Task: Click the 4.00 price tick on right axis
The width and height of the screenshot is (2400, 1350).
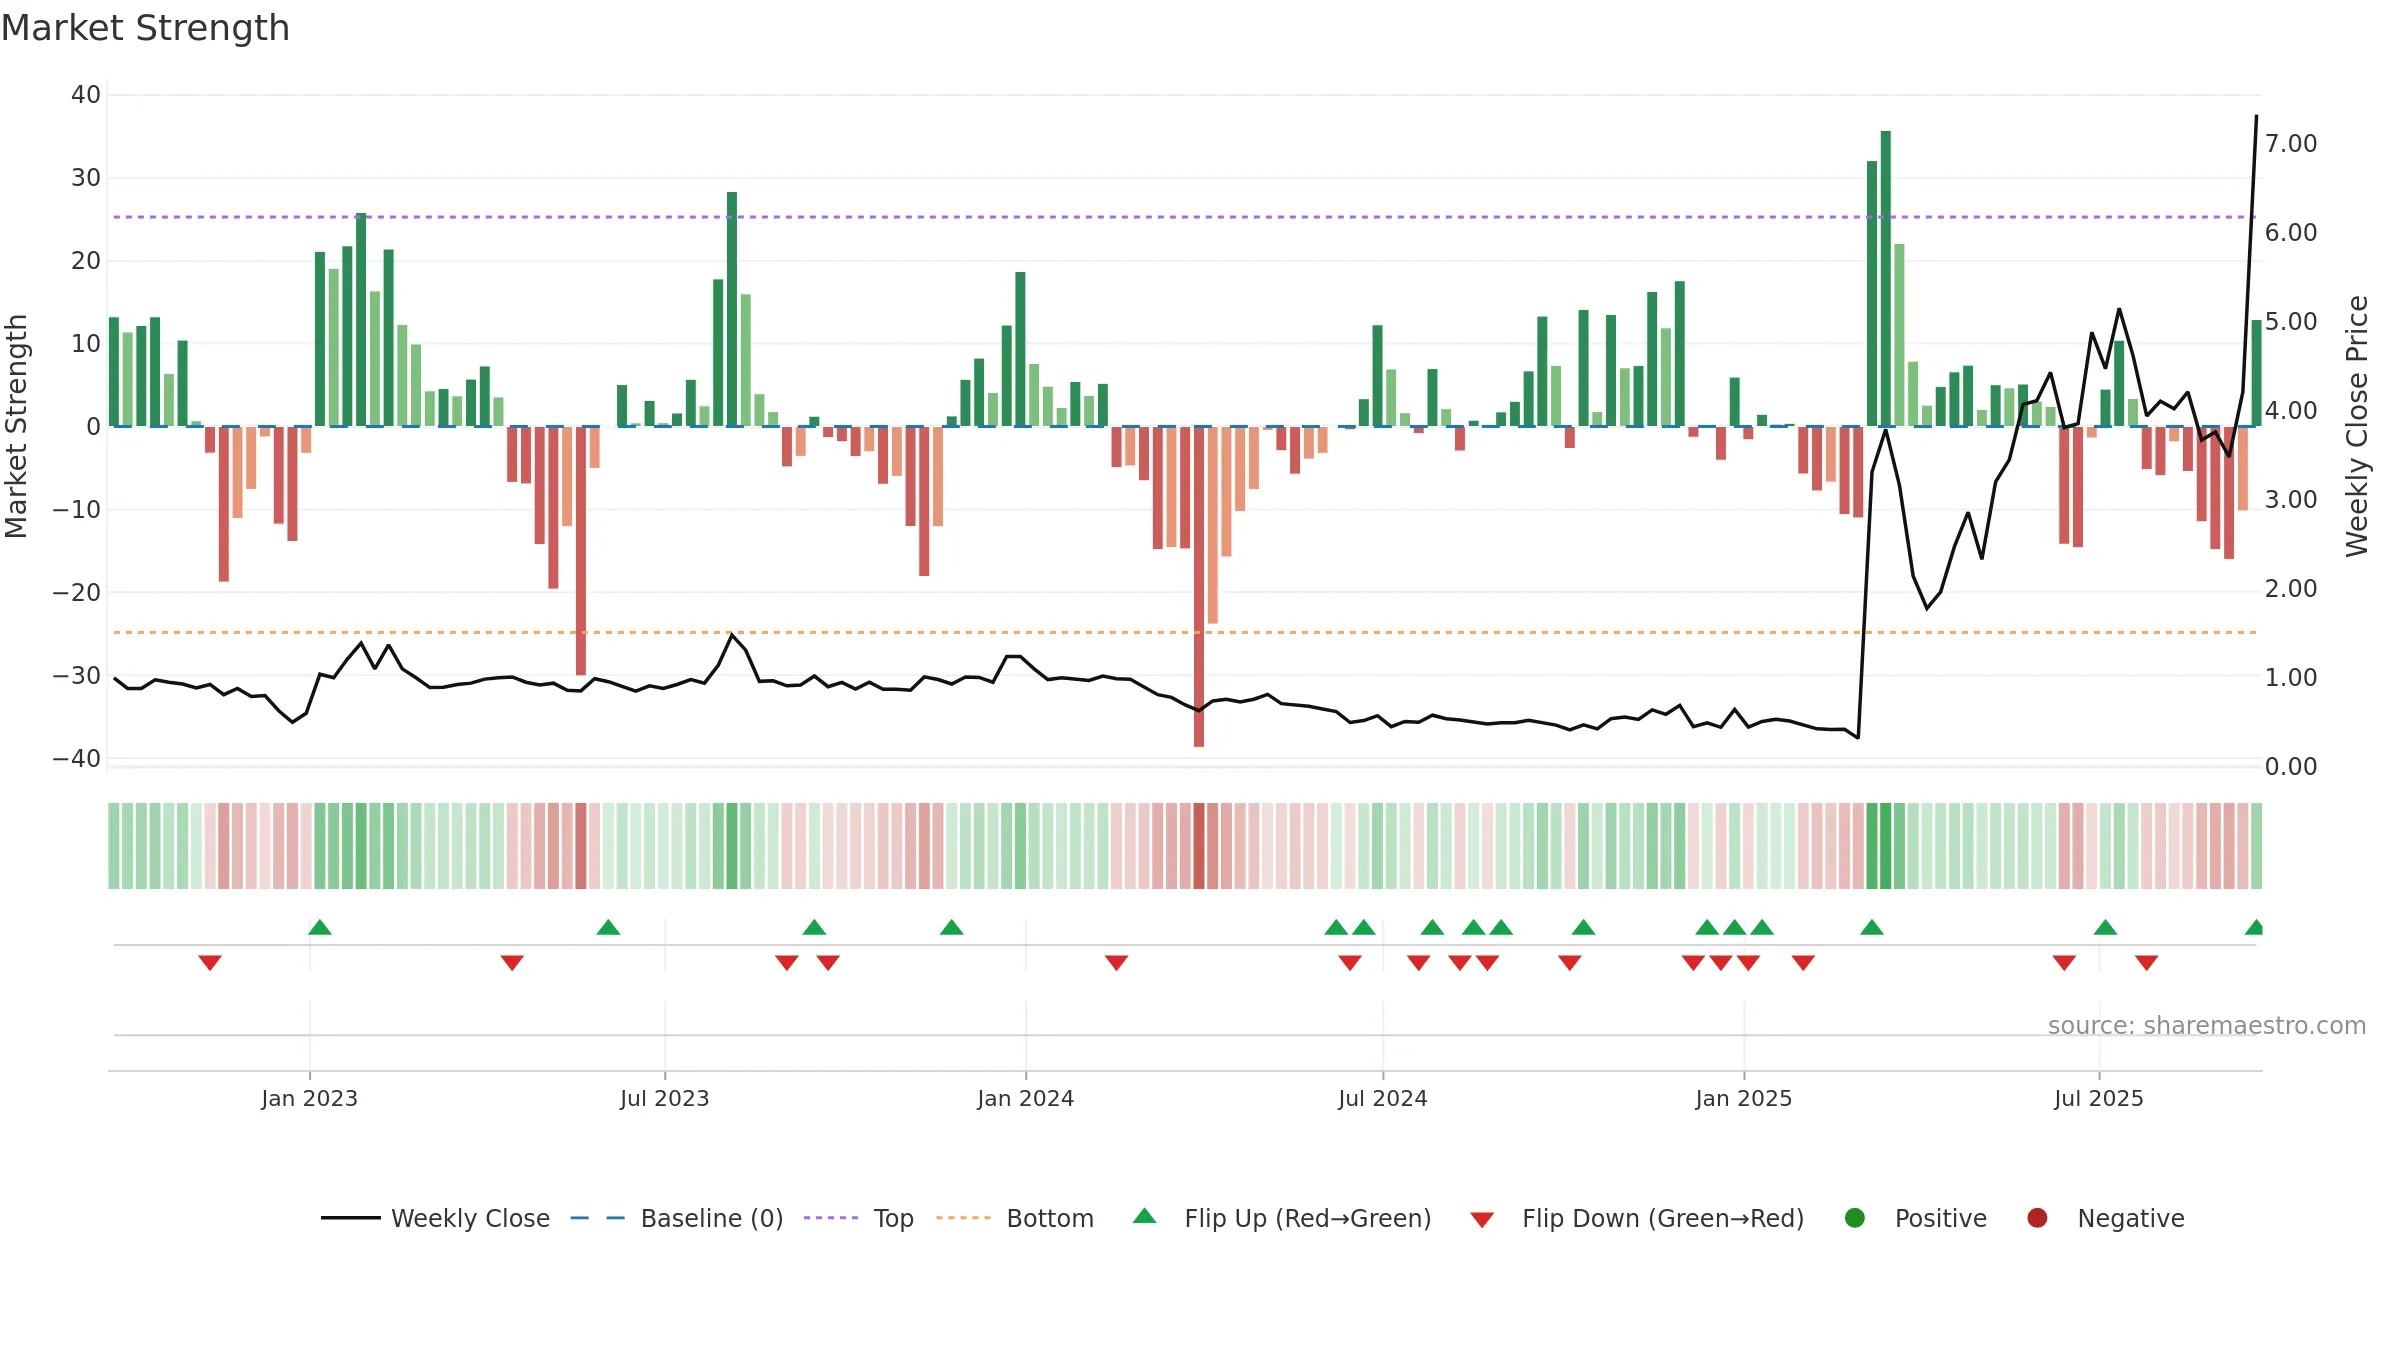Action: pos(2291,411)
